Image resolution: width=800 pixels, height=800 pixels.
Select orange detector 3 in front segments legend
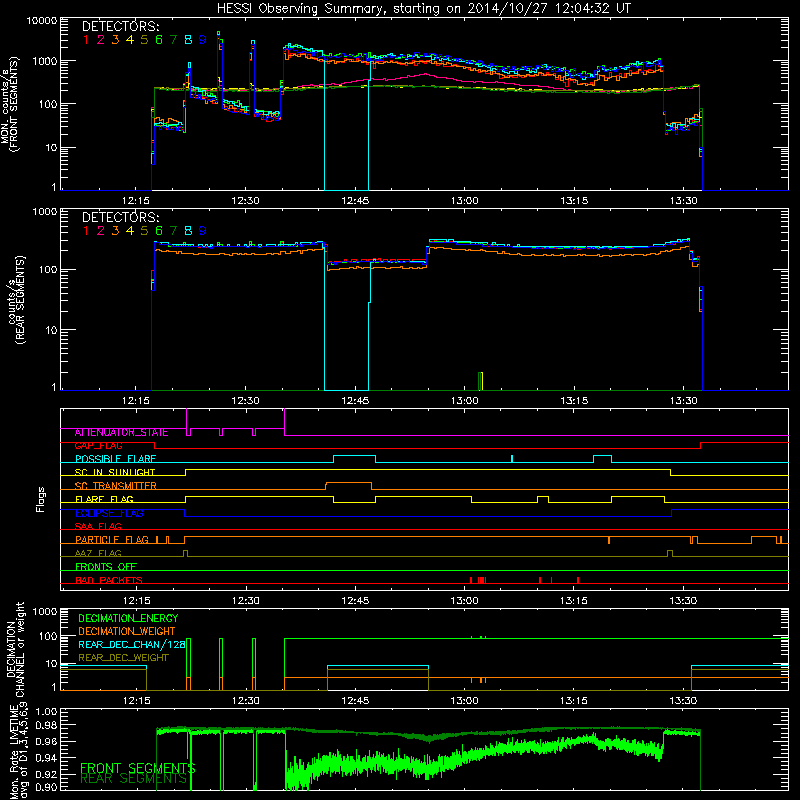click(115, 40)
